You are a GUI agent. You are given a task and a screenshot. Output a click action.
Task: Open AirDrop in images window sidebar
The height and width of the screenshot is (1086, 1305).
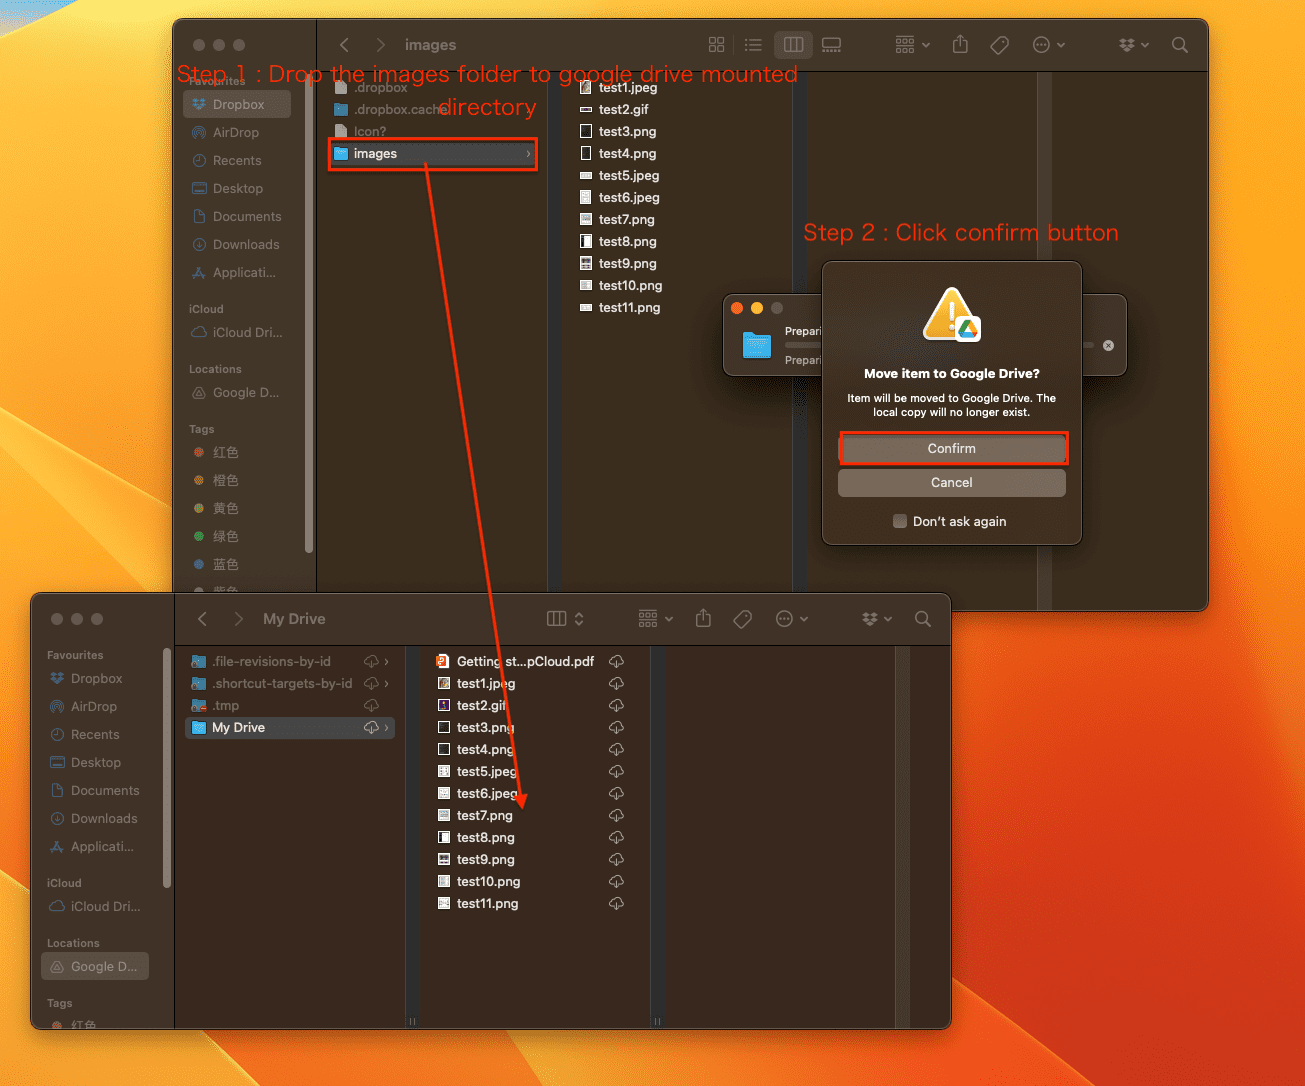click(237, 132)
